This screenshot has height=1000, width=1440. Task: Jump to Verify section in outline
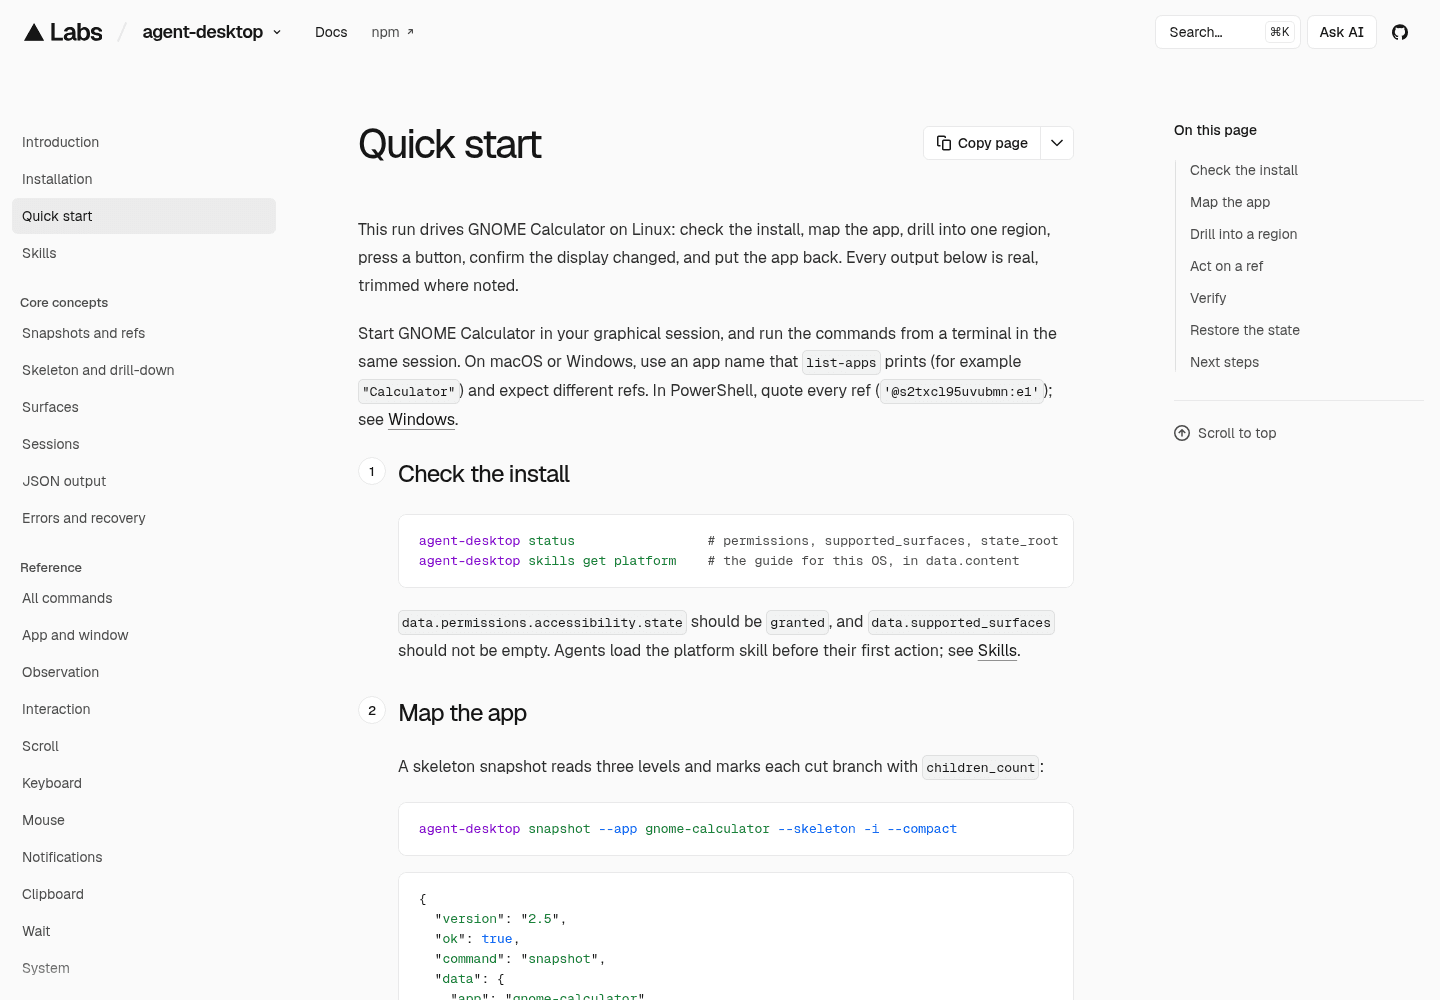[1208, 298]
